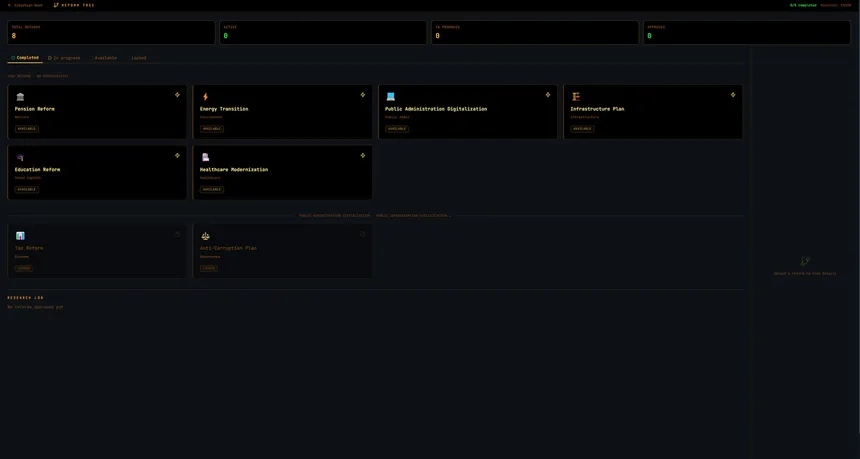Click the wrench icon in details panel
Image resolution: width=860 pixels, height=459 pixels.
(x=805, y=261)
